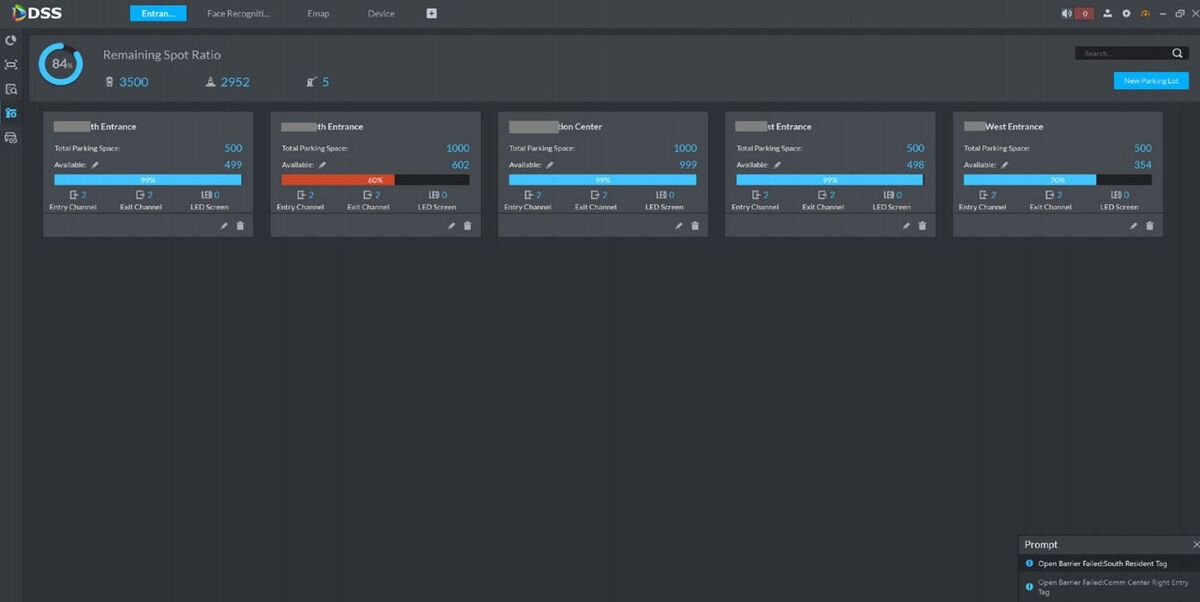Edit available spots on the 60% card
1200x602 pixels.
(323, 165)
